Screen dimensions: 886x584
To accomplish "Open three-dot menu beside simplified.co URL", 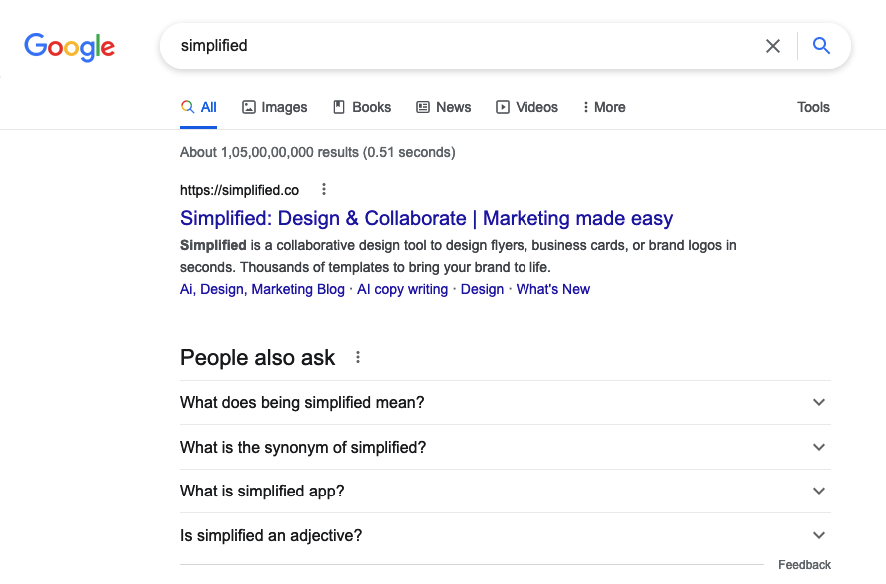I will (x=324, y=190).
